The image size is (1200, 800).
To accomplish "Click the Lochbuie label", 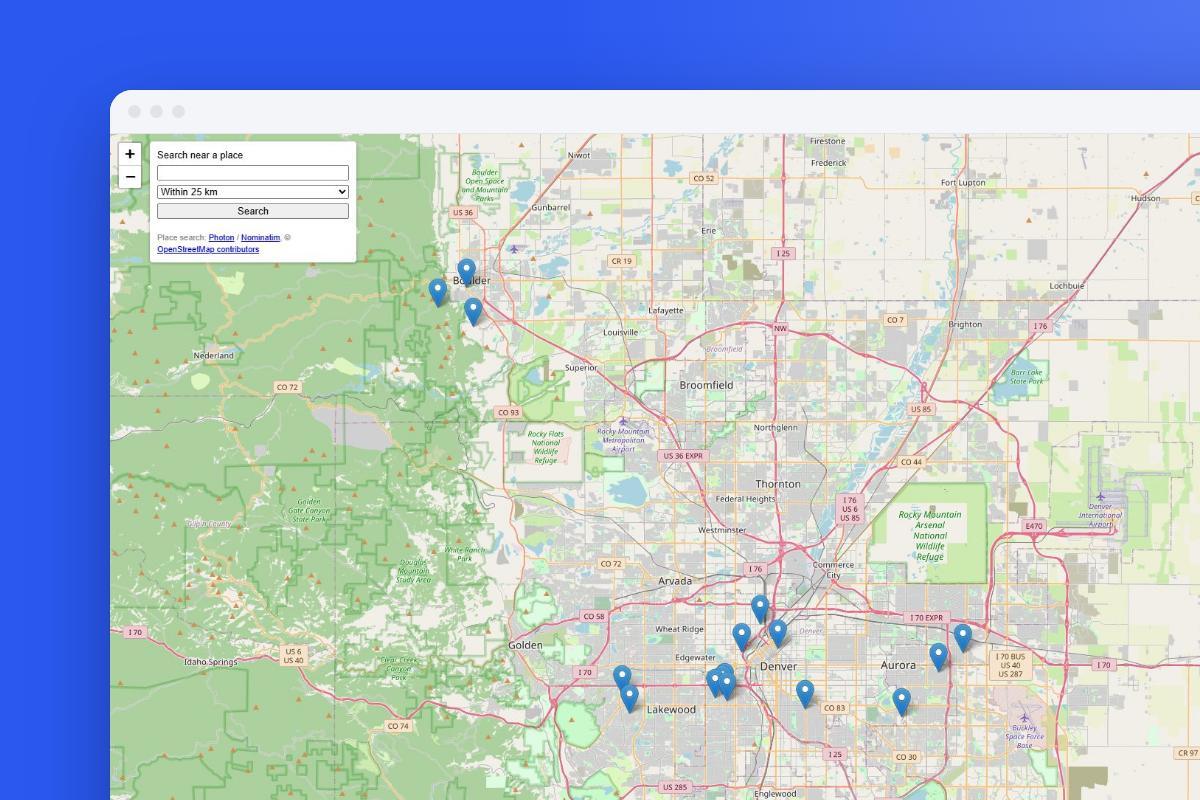I will [1067, 285].
